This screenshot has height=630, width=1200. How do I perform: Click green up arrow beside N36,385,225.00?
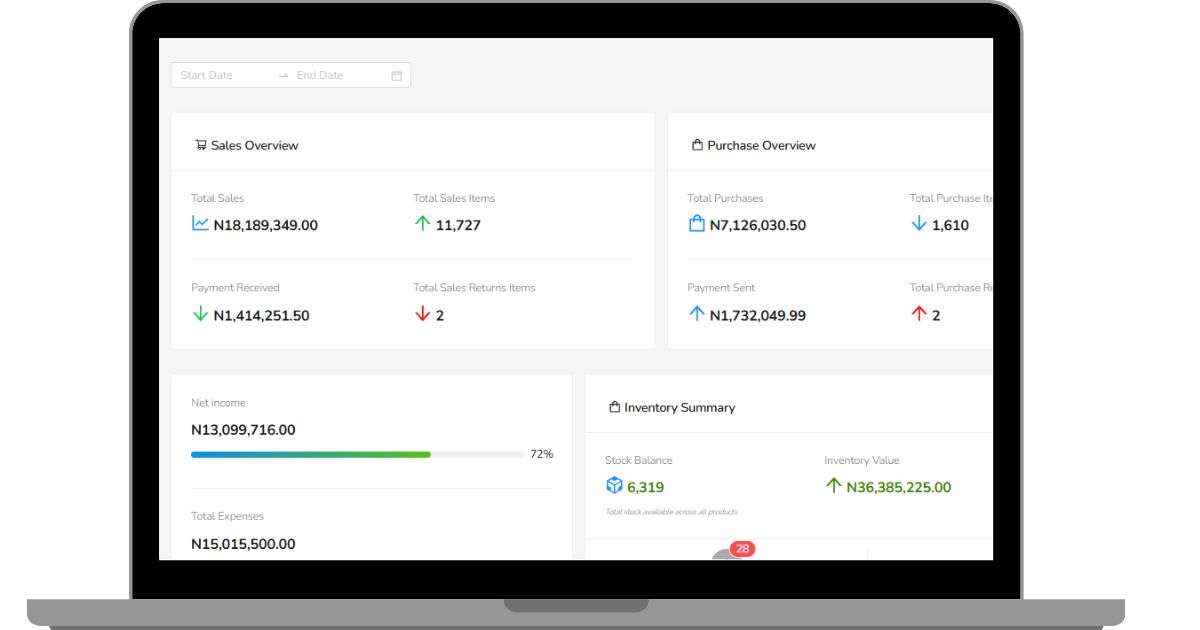click(834, 486)
